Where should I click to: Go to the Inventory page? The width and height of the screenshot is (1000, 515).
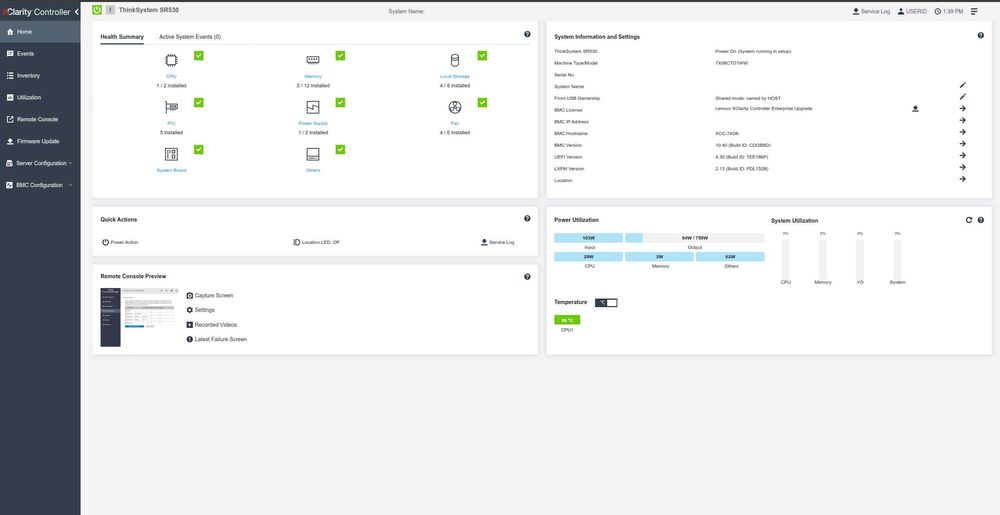tap(40, 75)
